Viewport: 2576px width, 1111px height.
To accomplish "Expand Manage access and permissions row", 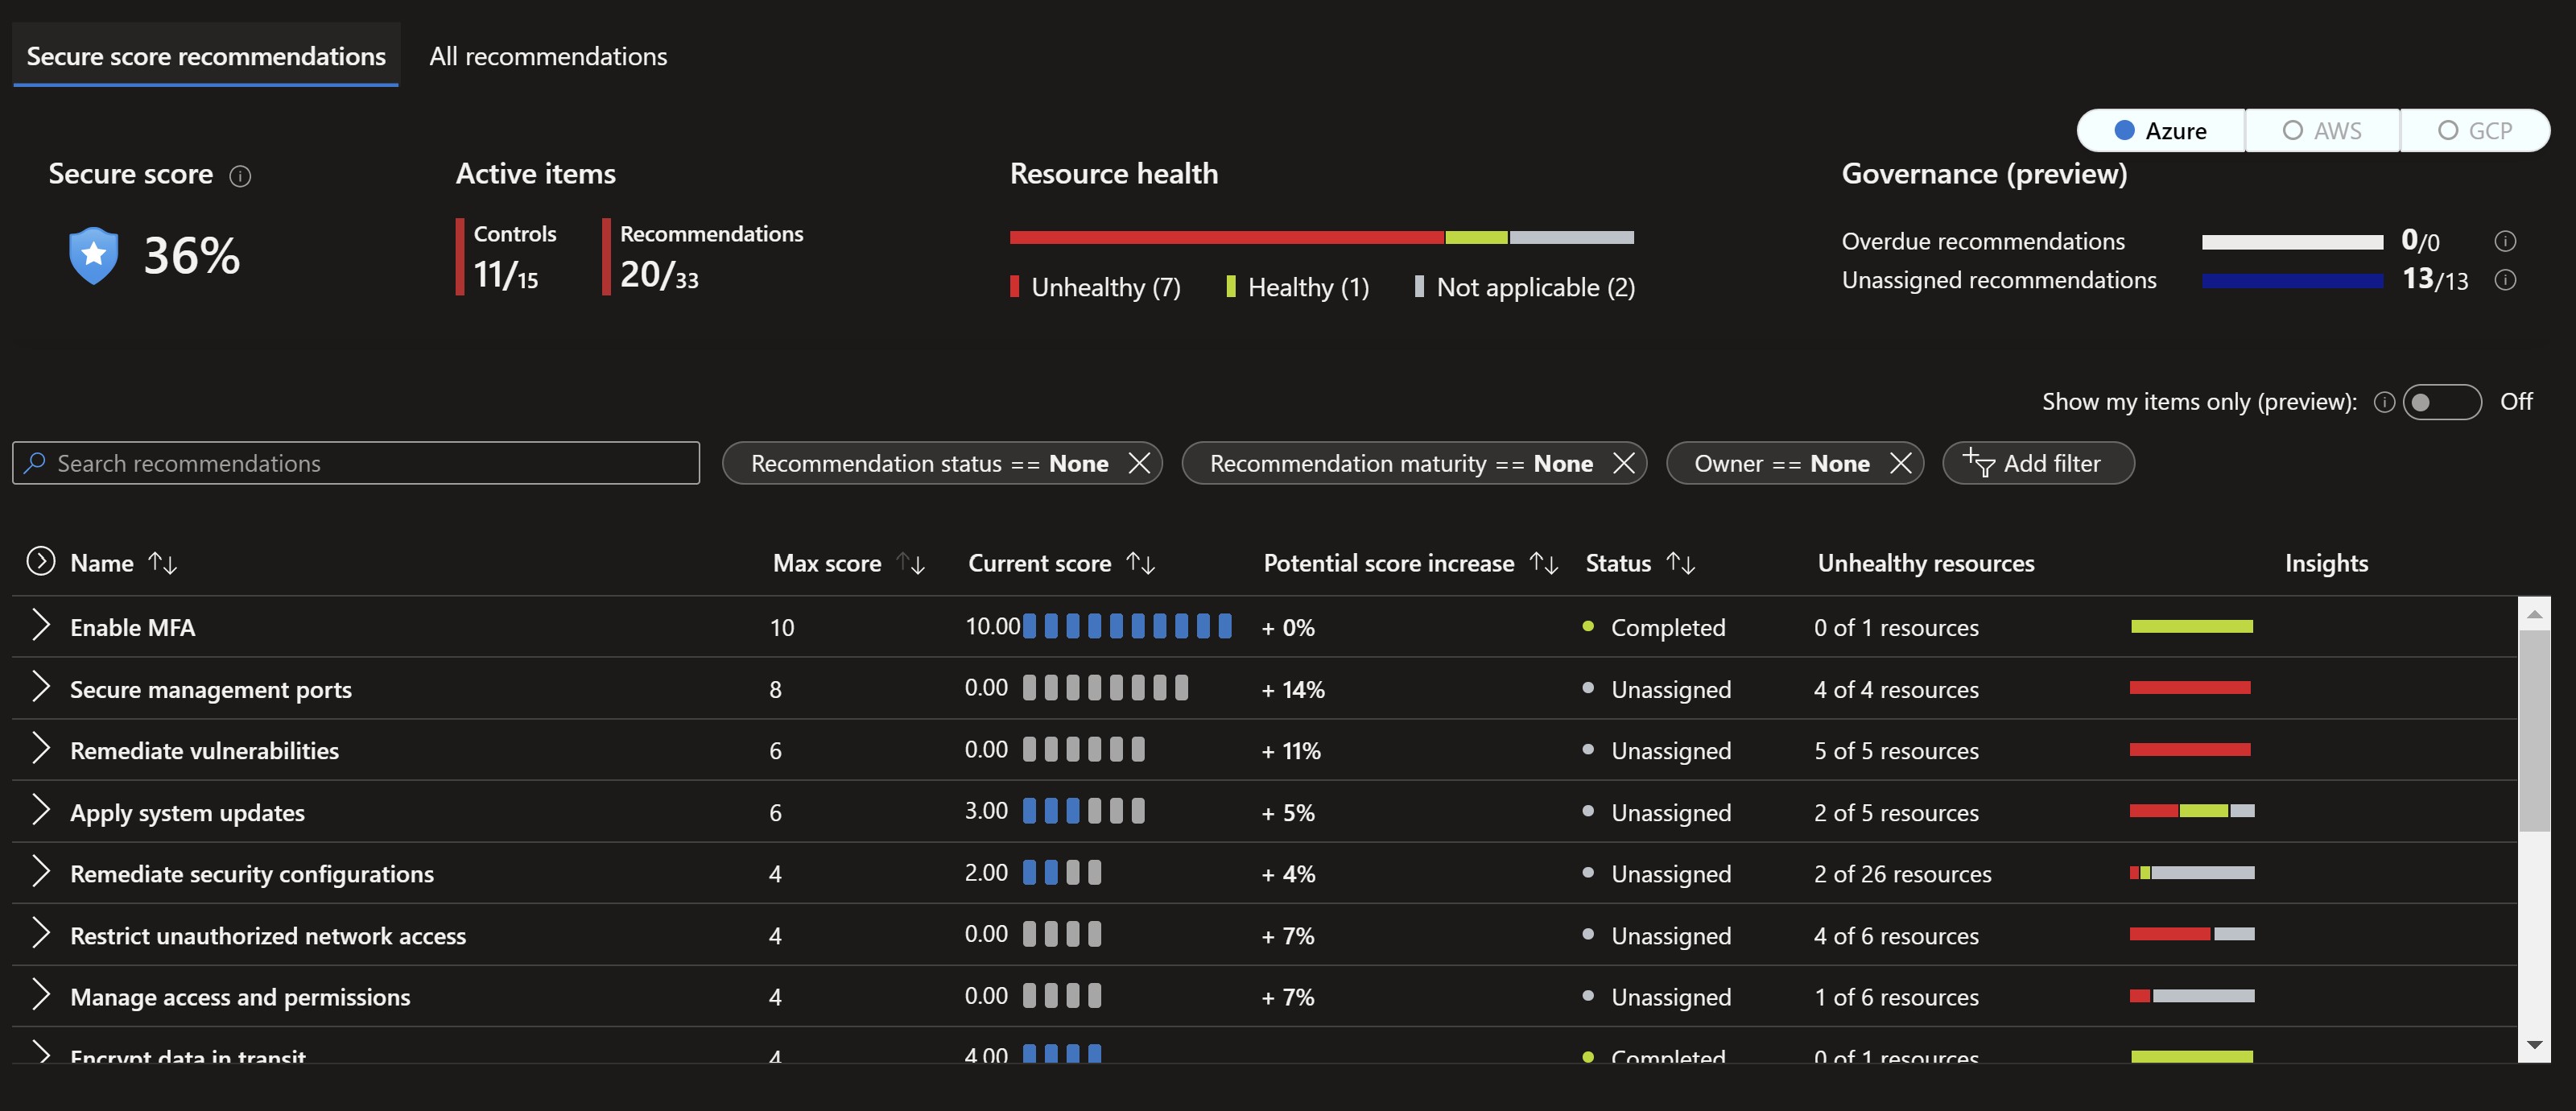I will click(40, 995).
